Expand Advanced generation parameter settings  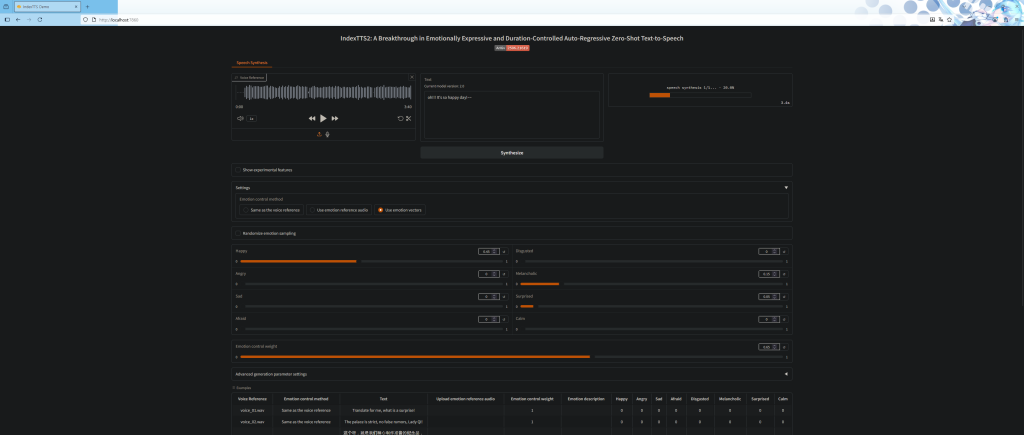(786, 374)
